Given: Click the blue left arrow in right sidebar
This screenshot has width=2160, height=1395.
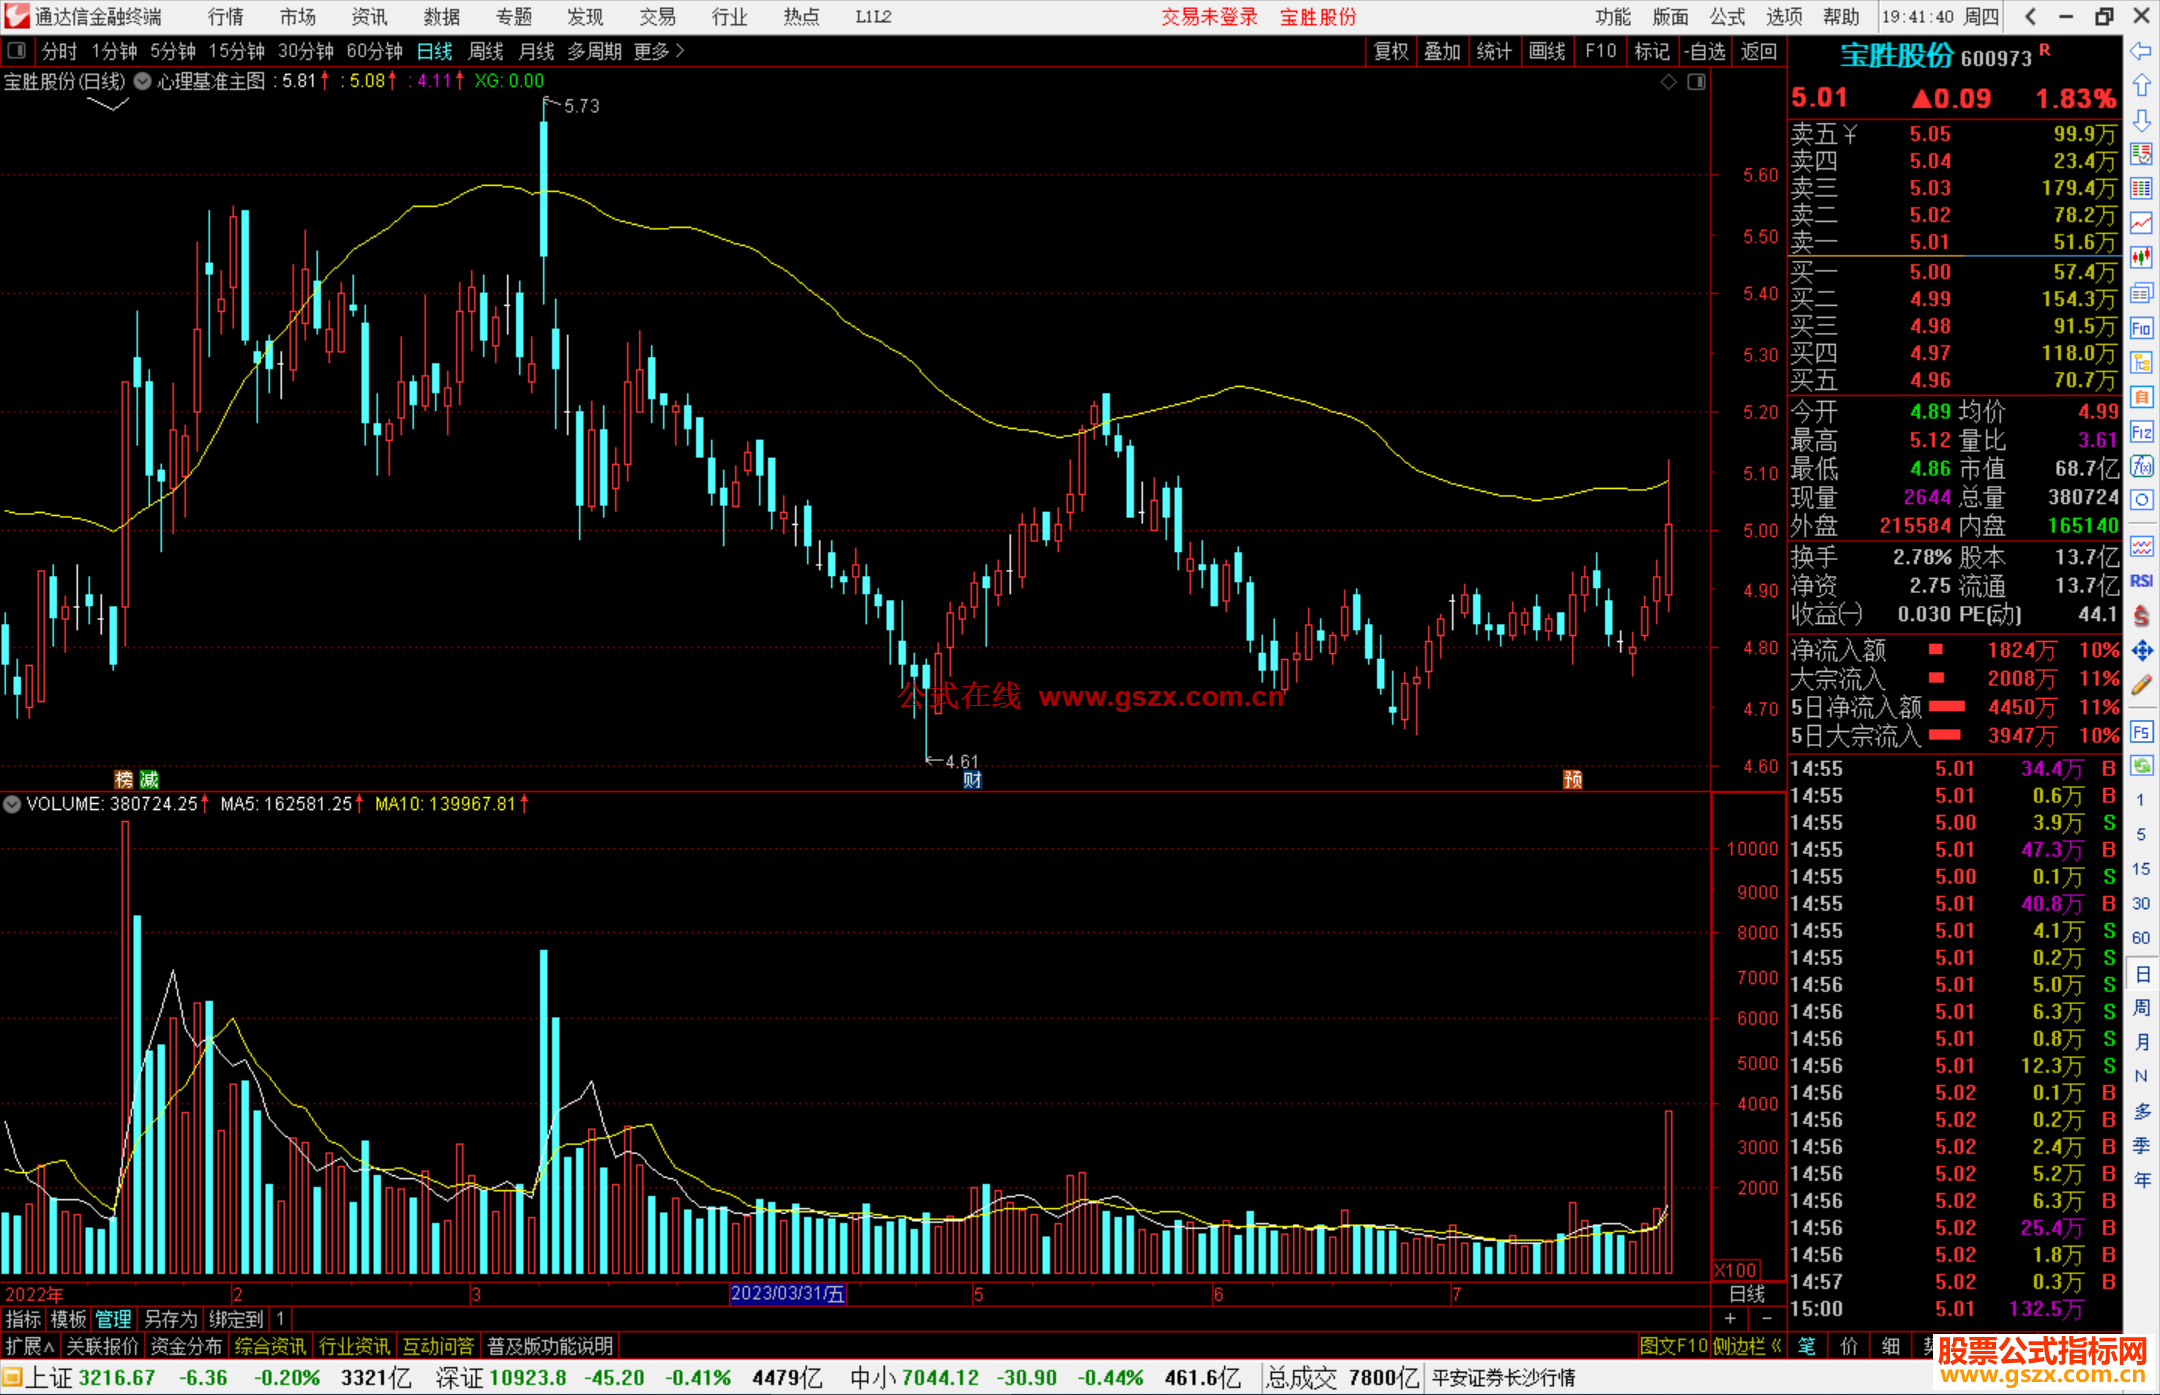Looking at the screenshot, I should (2141, 51).
